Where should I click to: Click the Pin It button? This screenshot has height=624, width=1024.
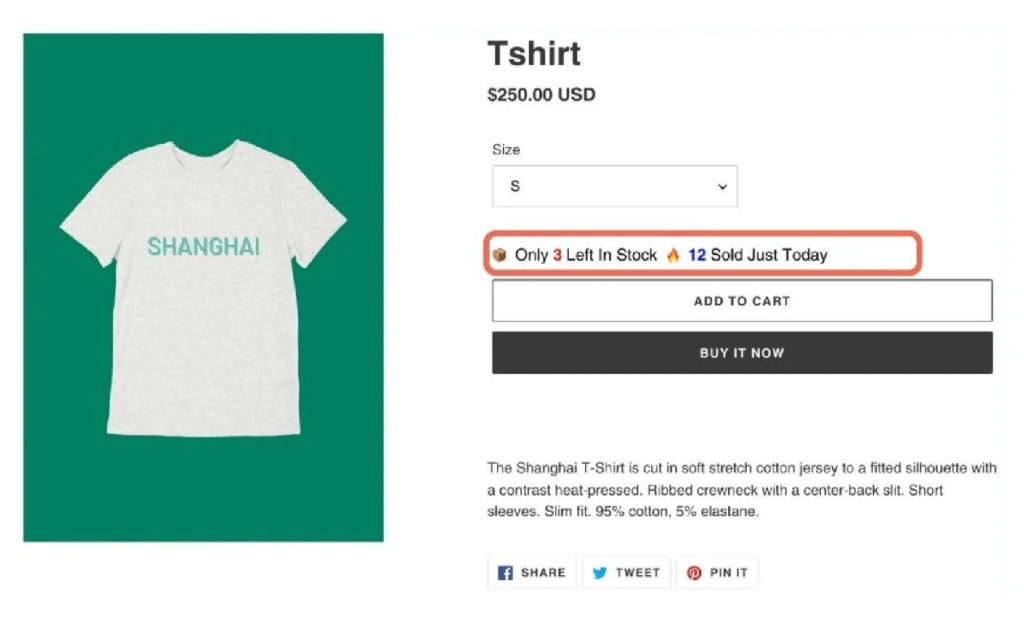717,573
